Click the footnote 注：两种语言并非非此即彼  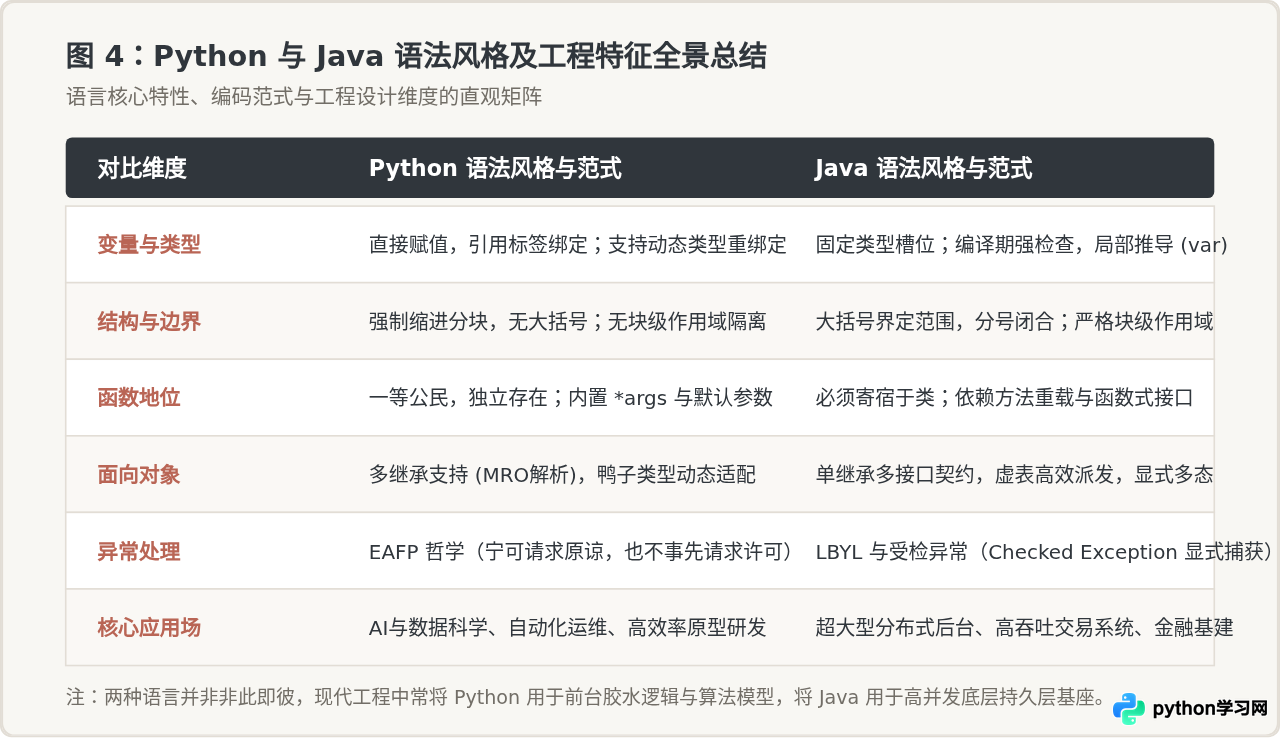tap(586, 697)
